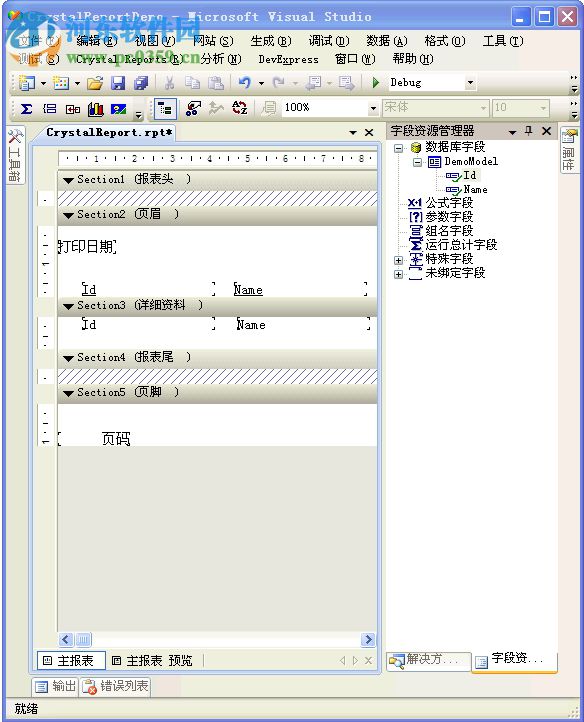Open the 文件(F) menu
The image size is (584, 722).
tap(39, 41)
